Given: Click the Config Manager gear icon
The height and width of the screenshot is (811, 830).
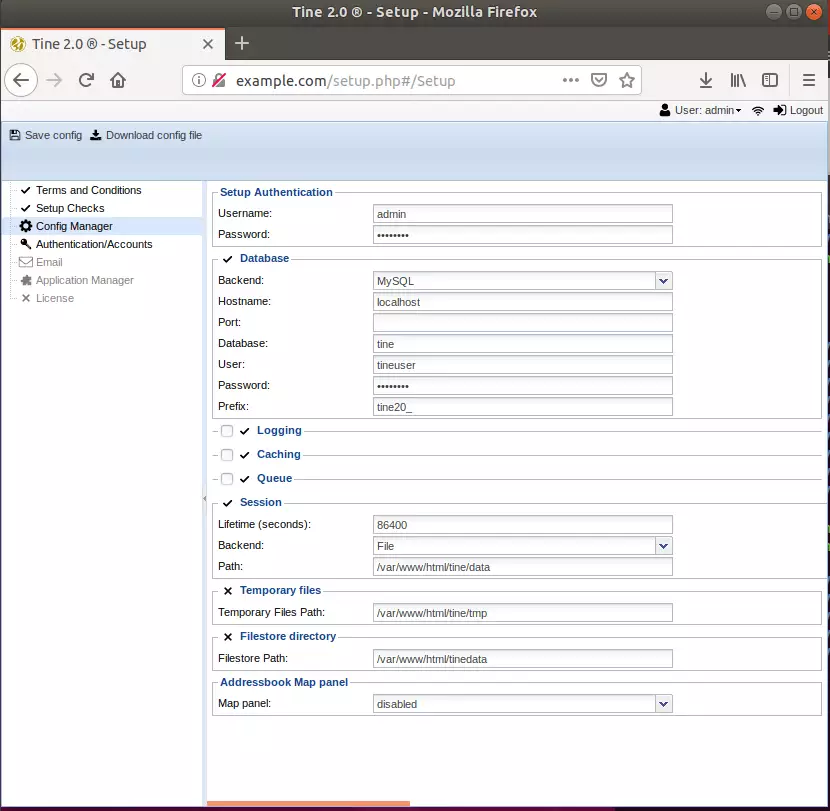Looking at the screenshot, I should 25,226.
